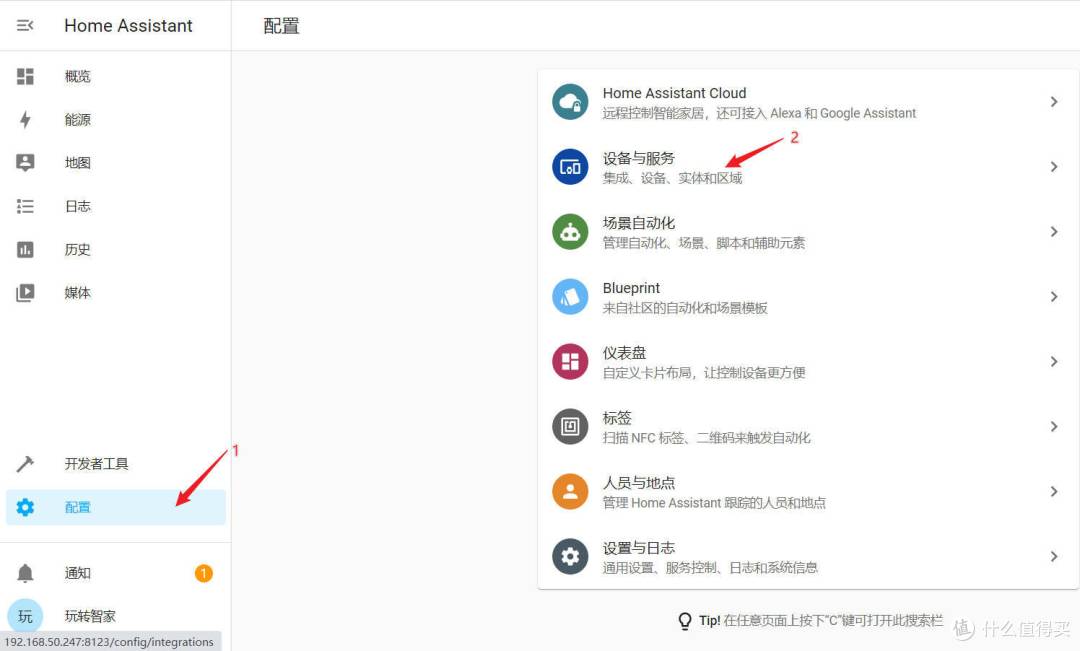Image resolution: width=1080 pixels, height=651 pixels.
Task: Select 历史 in the sidebar
Action: click(x=116, y=250)
